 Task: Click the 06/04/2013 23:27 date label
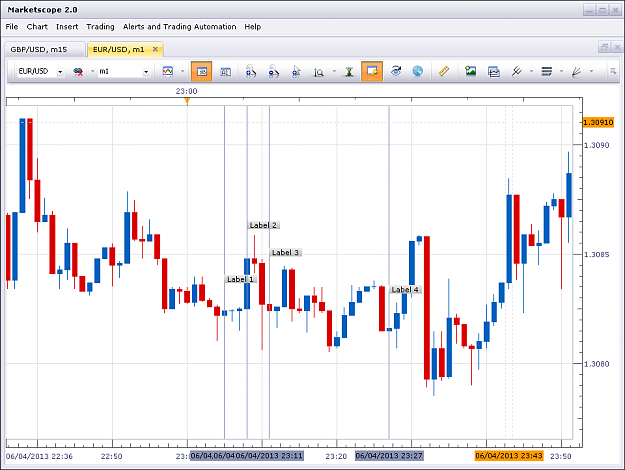(389, 456)
